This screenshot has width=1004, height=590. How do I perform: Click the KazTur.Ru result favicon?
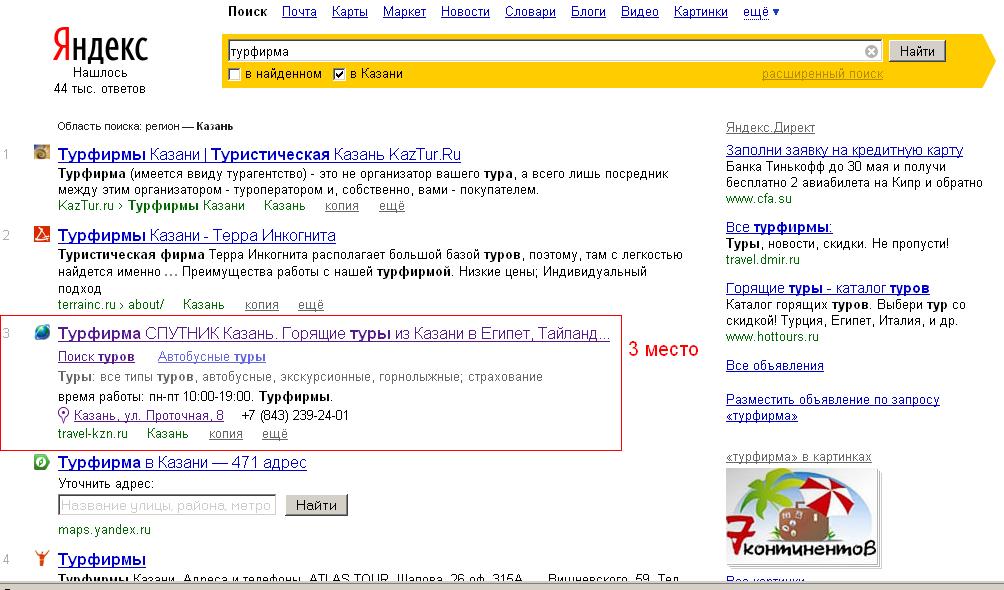pyautogui.click(x=42, y=152)
